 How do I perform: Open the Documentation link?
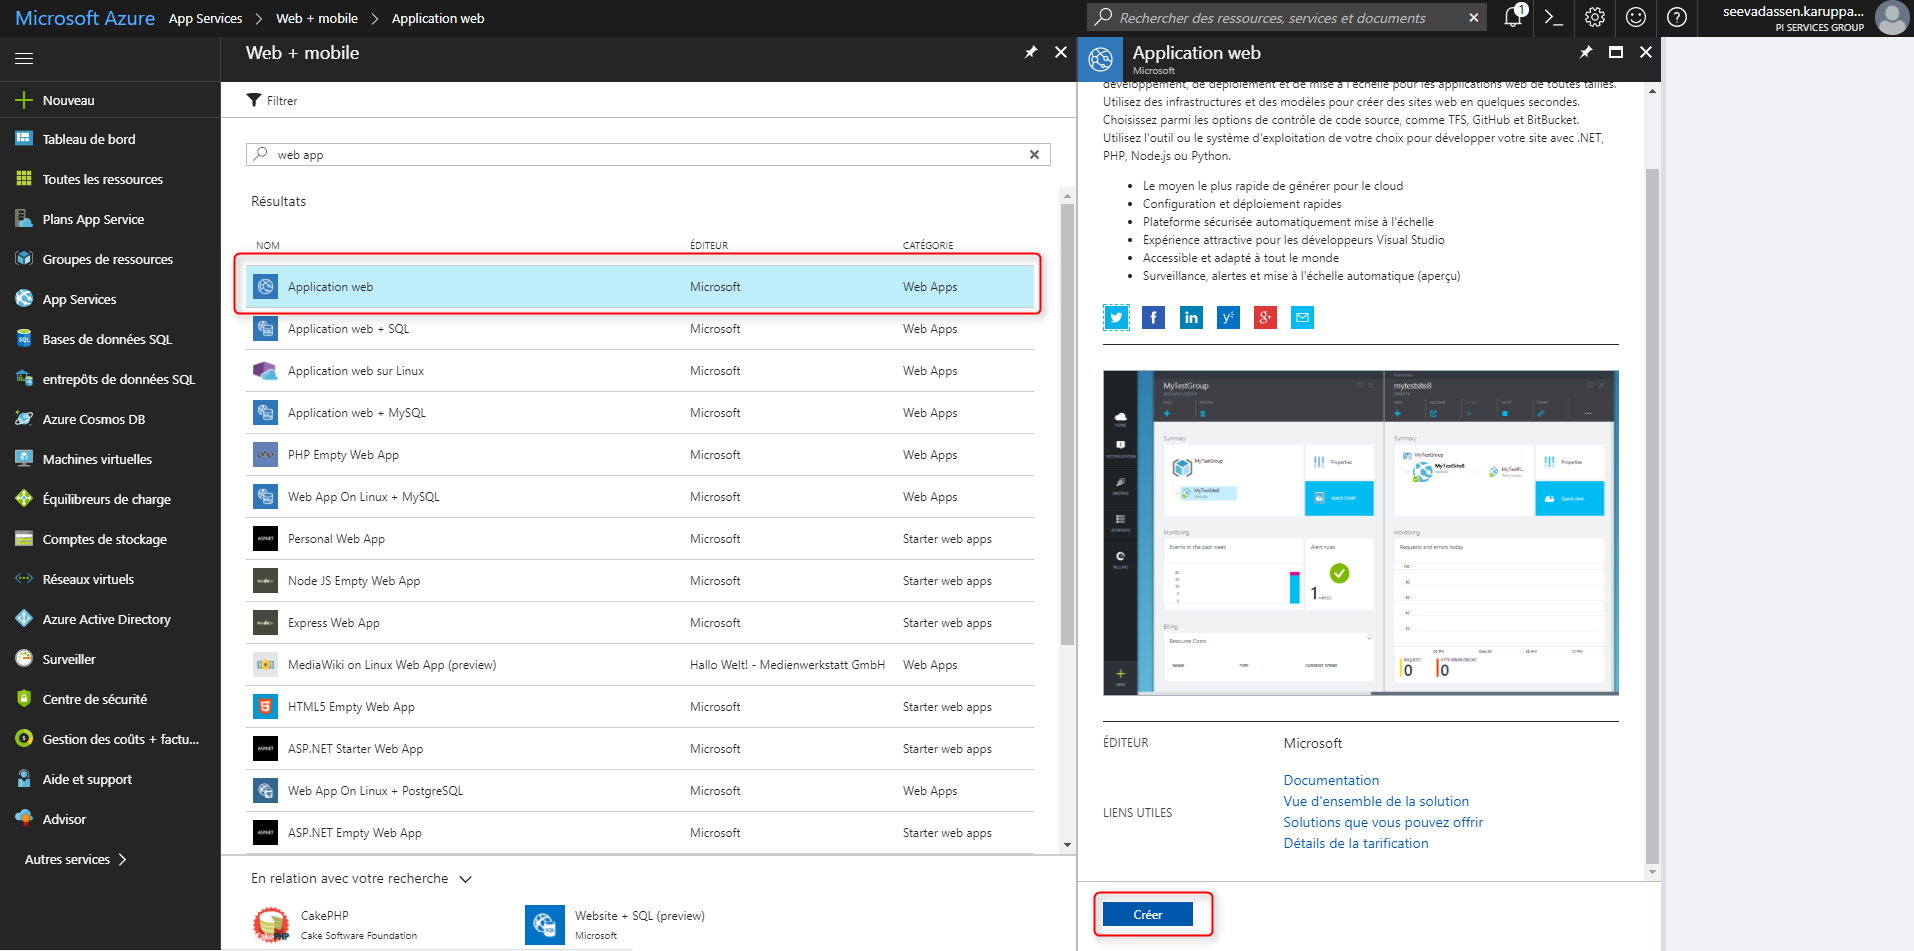1331,780
